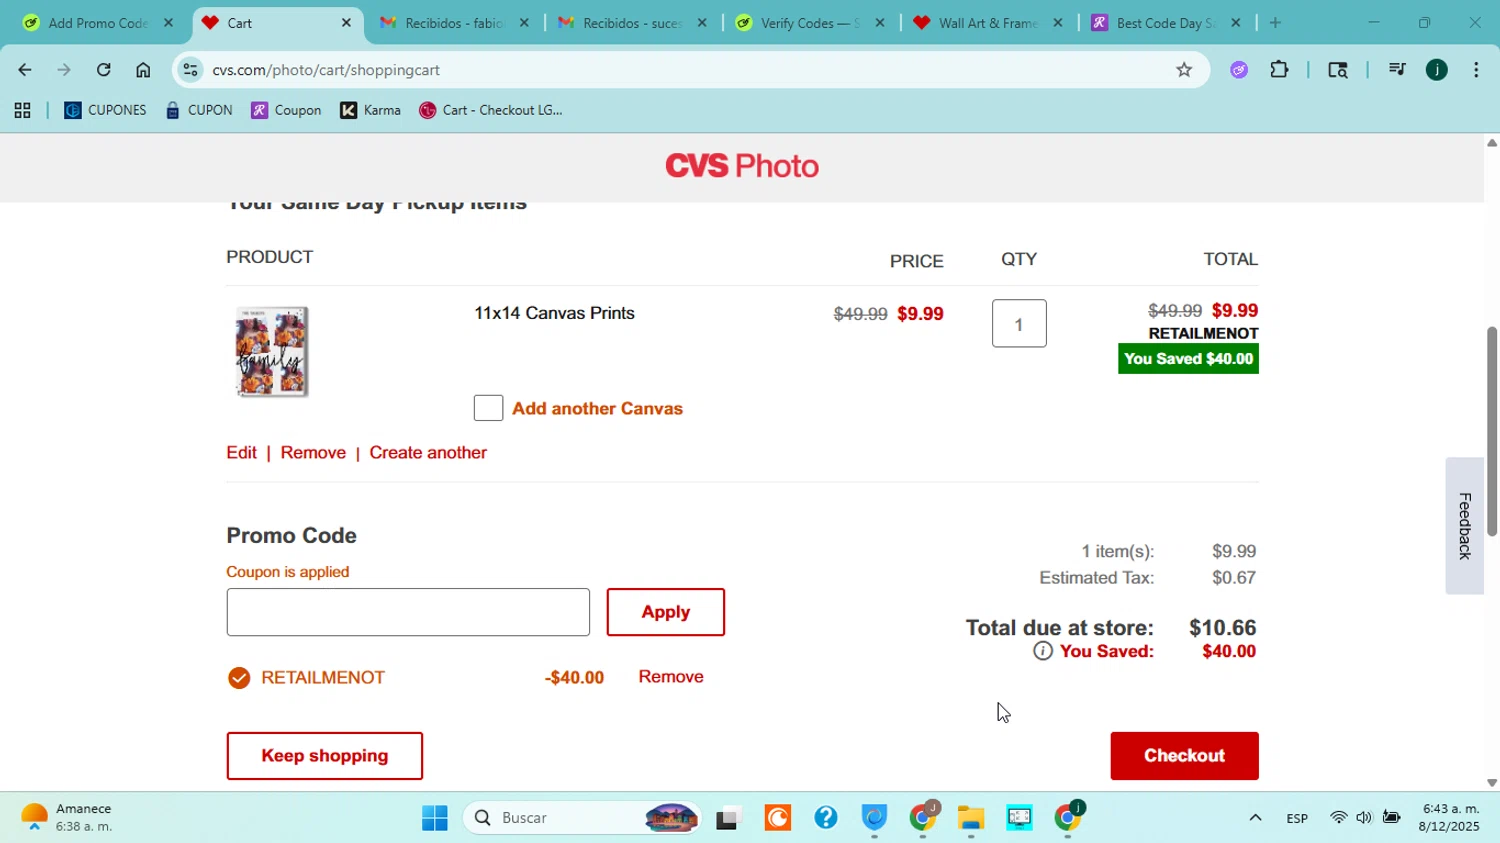1500x843 pixels.
Task: Click the address bar URL
Action: [x=326, y=70]
